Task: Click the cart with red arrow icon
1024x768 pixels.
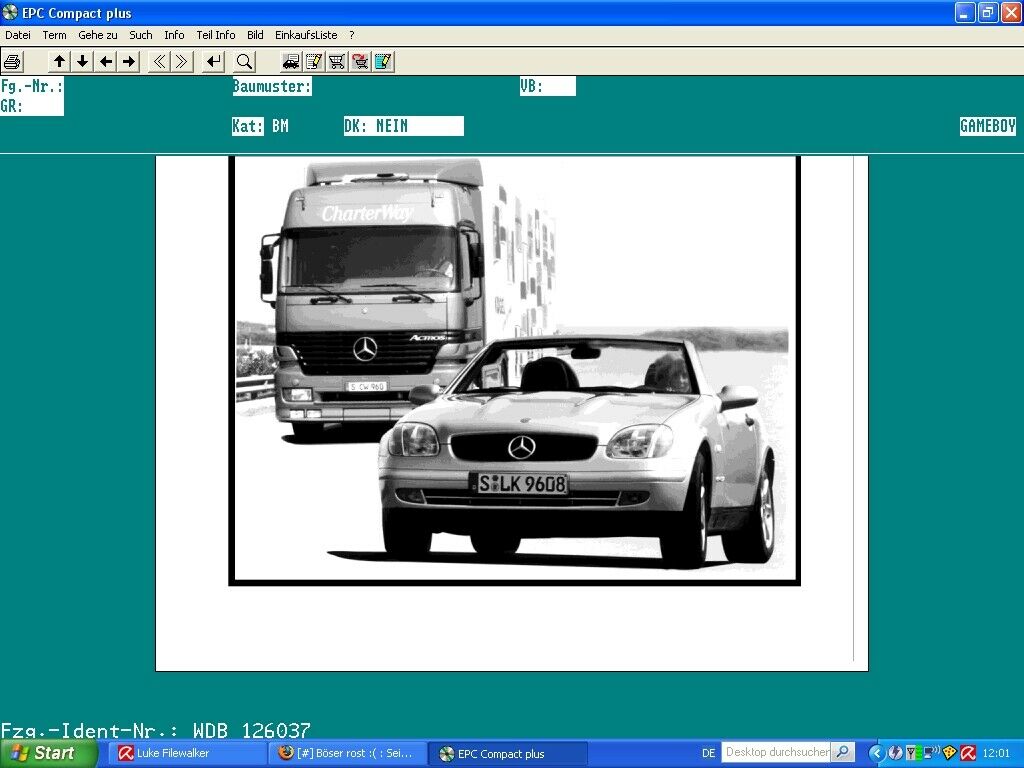Action: point(360,62)
